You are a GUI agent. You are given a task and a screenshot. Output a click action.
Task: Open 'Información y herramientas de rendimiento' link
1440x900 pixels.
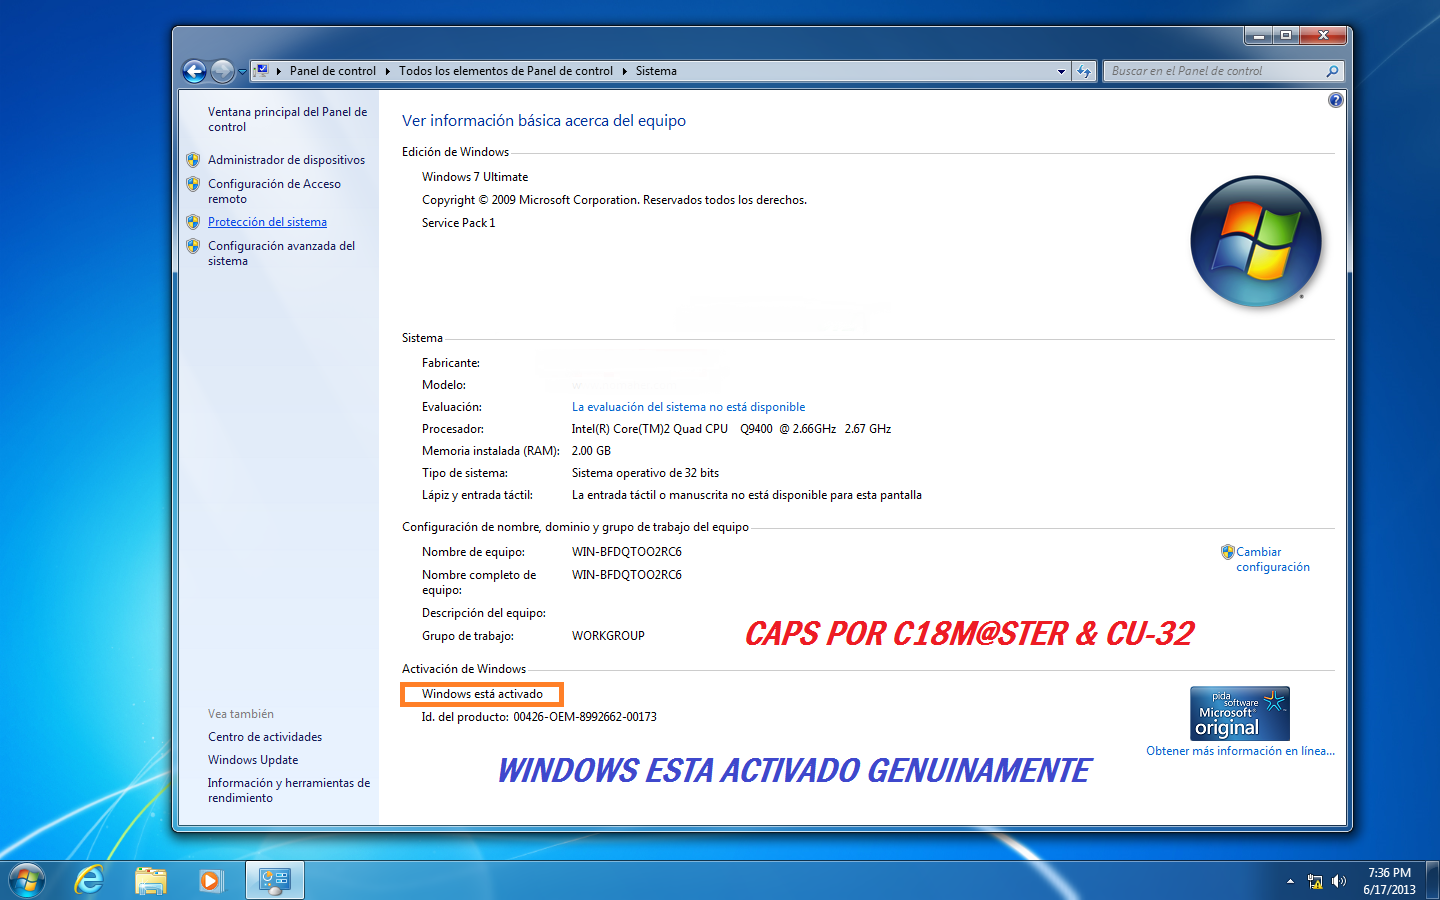[289, 790]
